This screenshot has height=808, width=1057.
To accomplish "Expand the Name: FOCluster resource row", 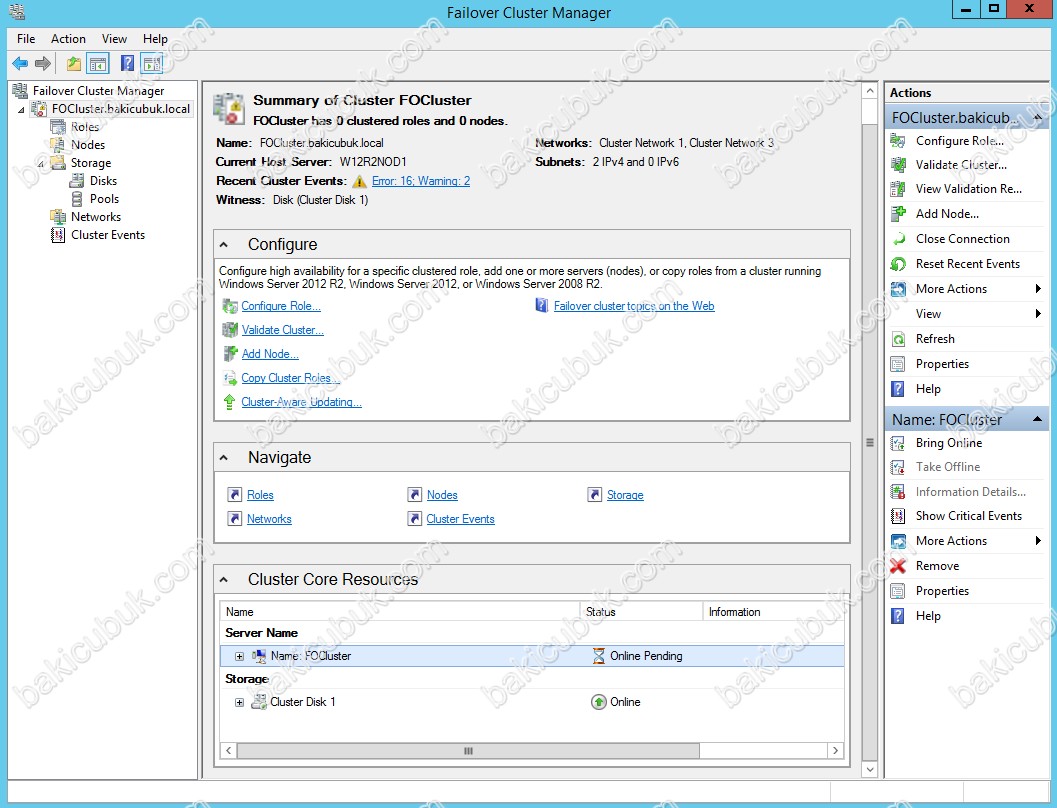I will tap(239, 656).
